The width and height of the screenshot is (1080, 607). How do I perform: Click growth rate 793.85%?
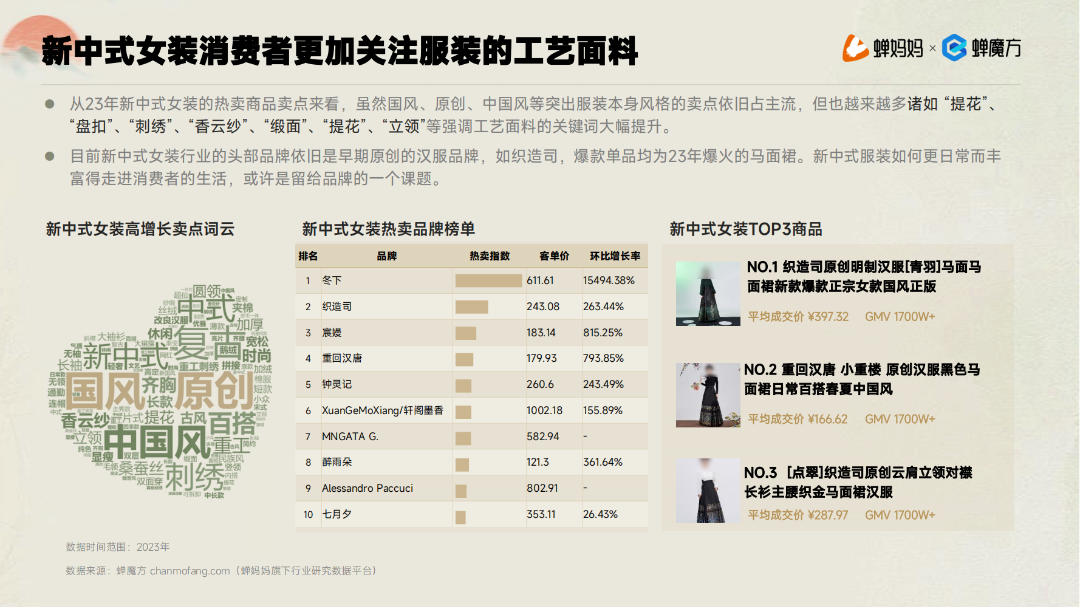pos(603,358)
